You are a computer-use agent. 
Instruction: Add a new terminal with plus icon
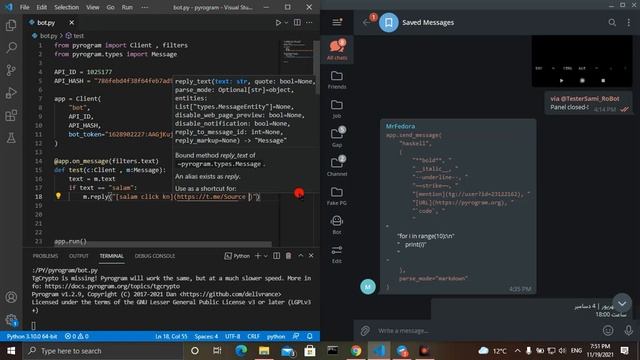[258, 256]
